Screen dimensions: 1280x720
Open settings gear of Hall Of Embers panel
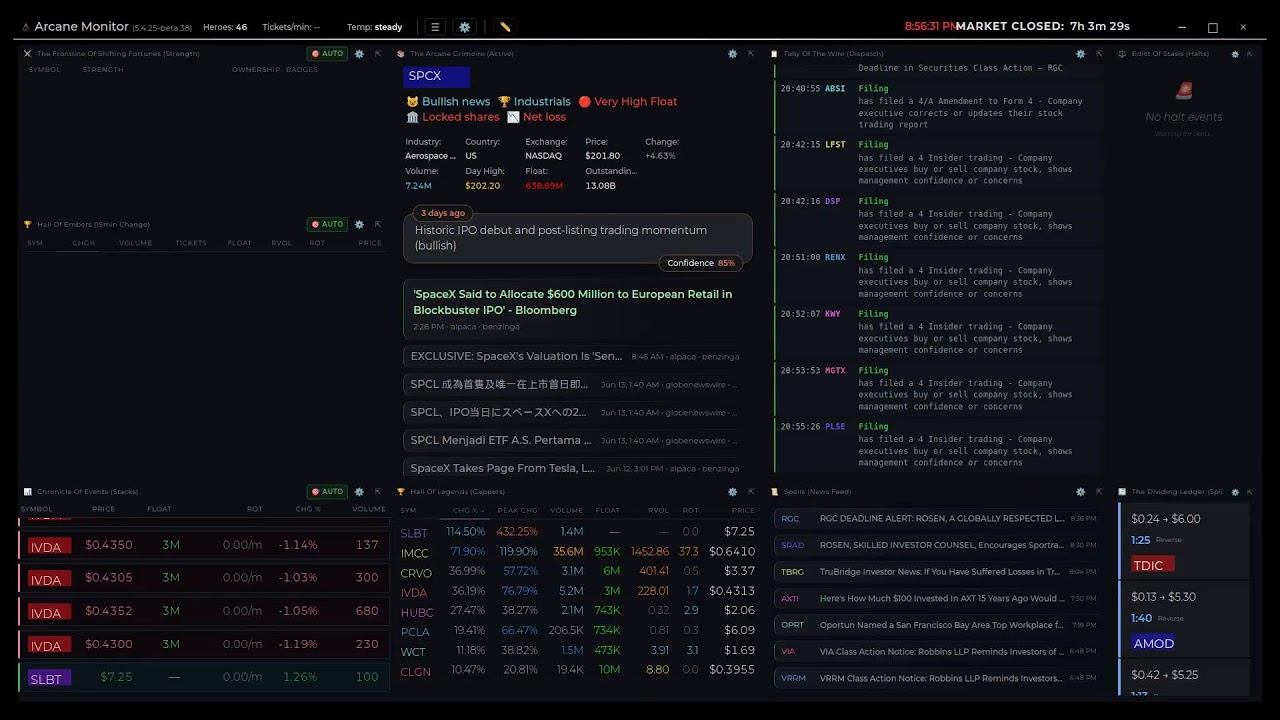(x=359, y=224)
